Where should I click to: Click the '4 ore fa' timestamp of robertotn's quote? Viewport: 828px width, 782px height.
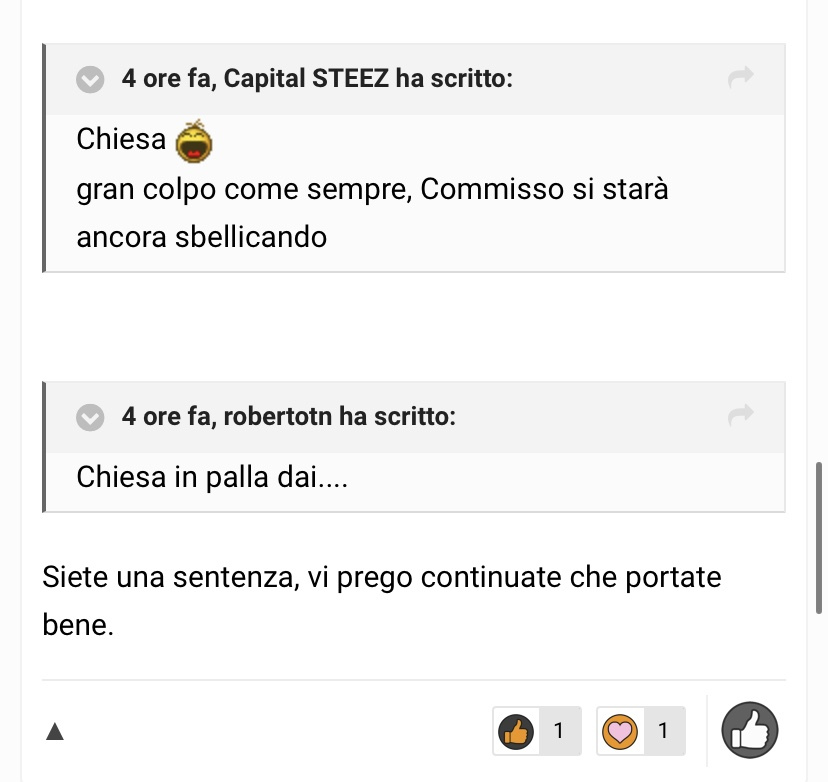pos(167,416)
